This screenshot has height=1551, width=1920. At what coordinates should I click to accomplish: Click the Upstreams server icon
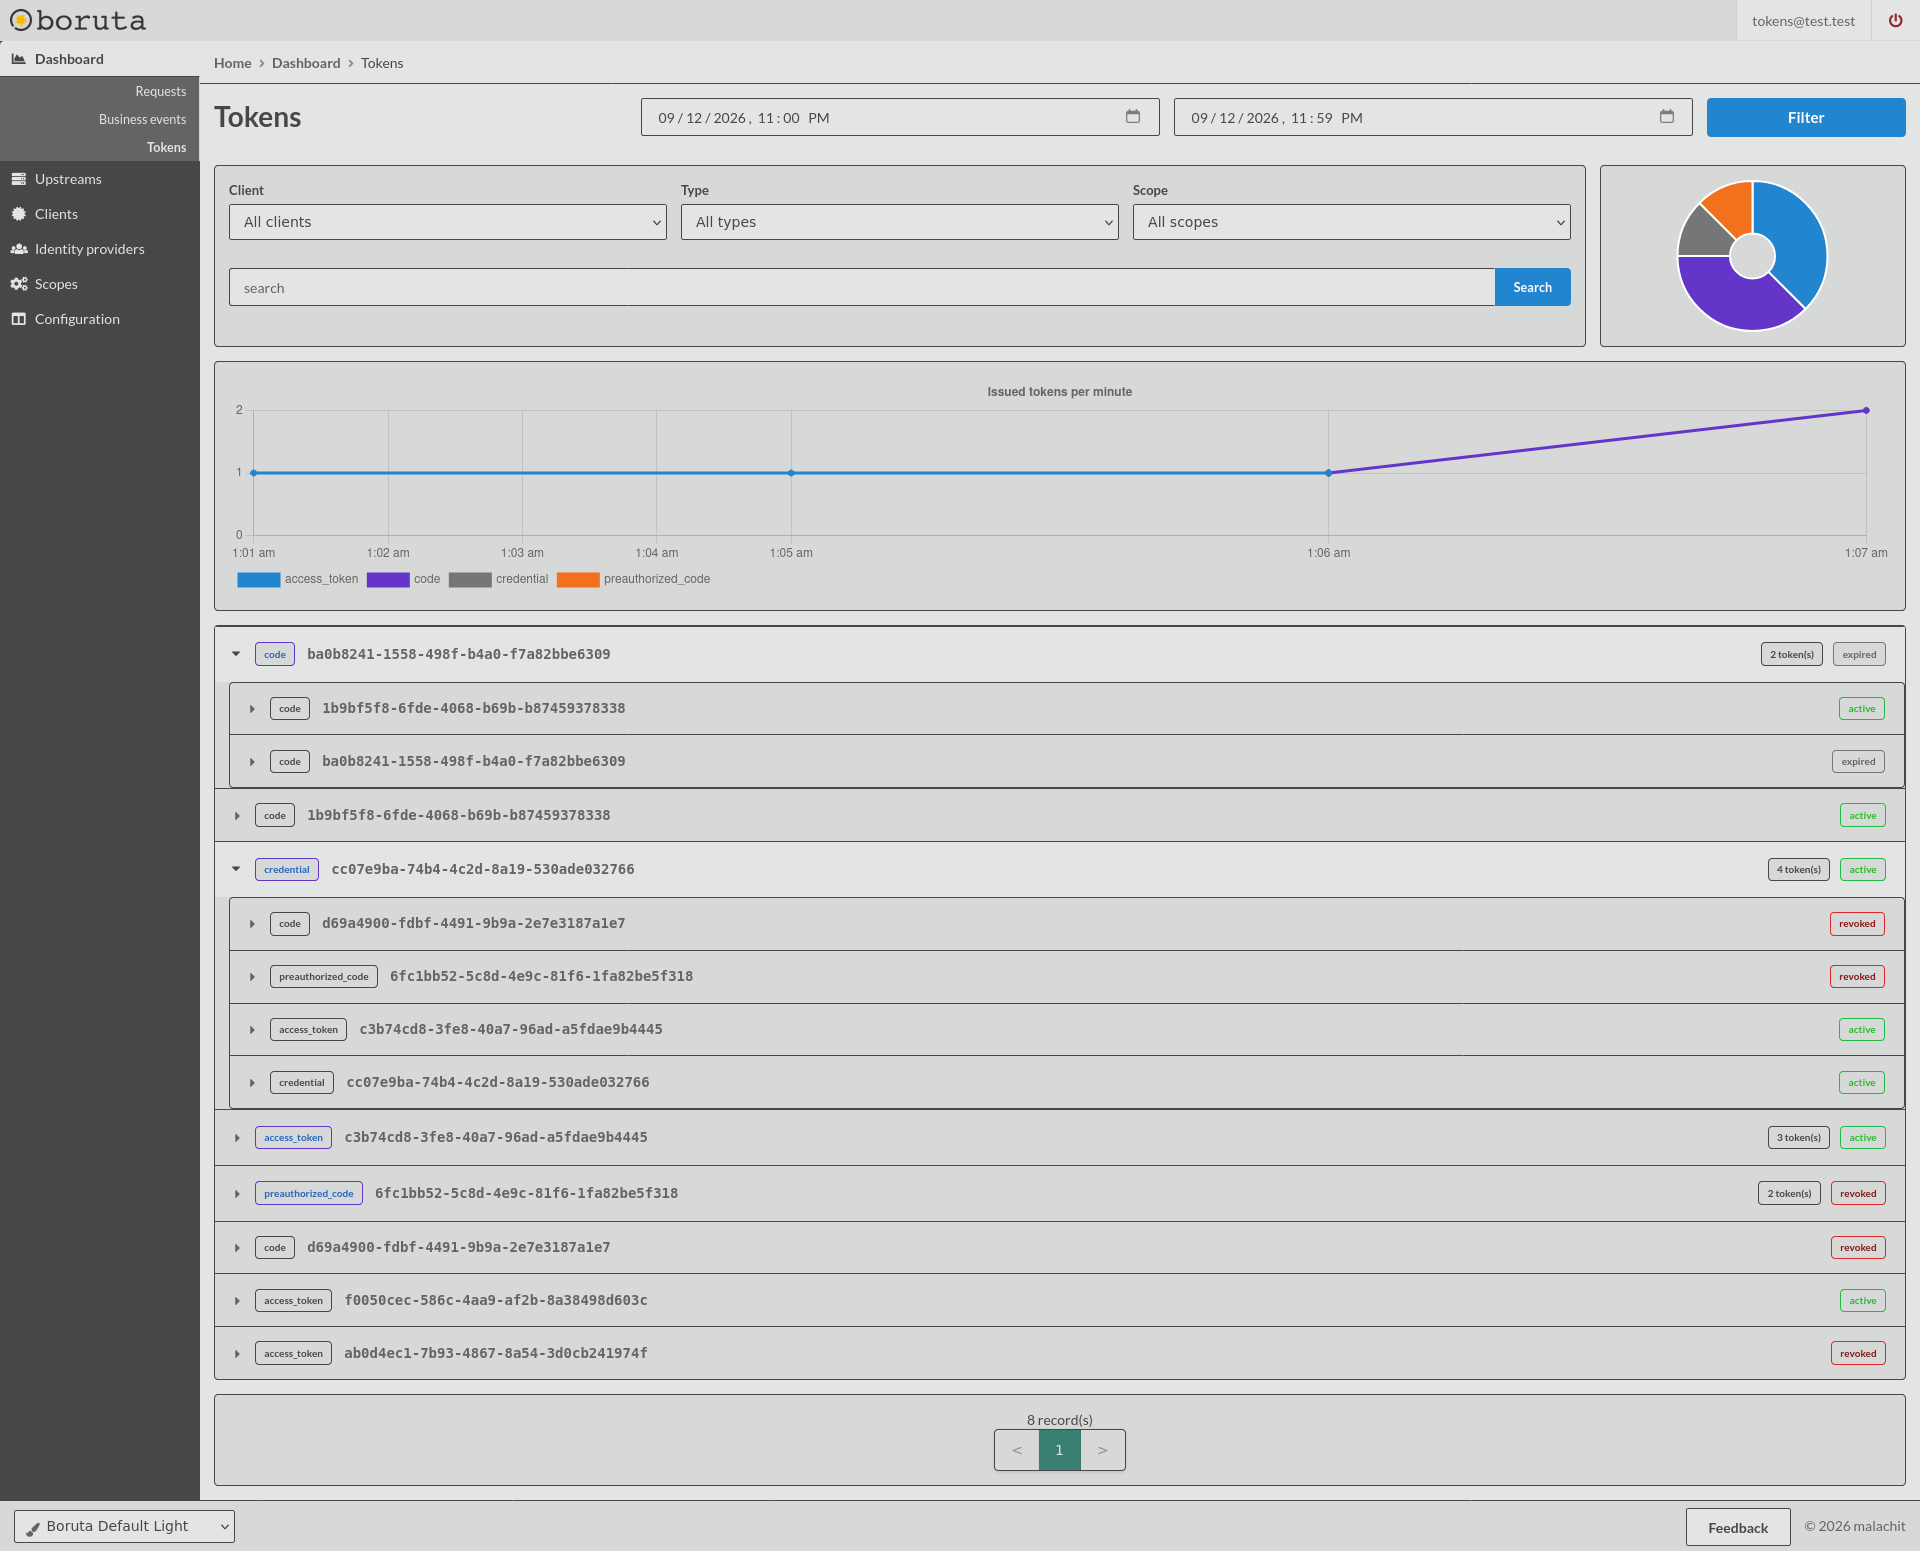(x=18, y=179)
